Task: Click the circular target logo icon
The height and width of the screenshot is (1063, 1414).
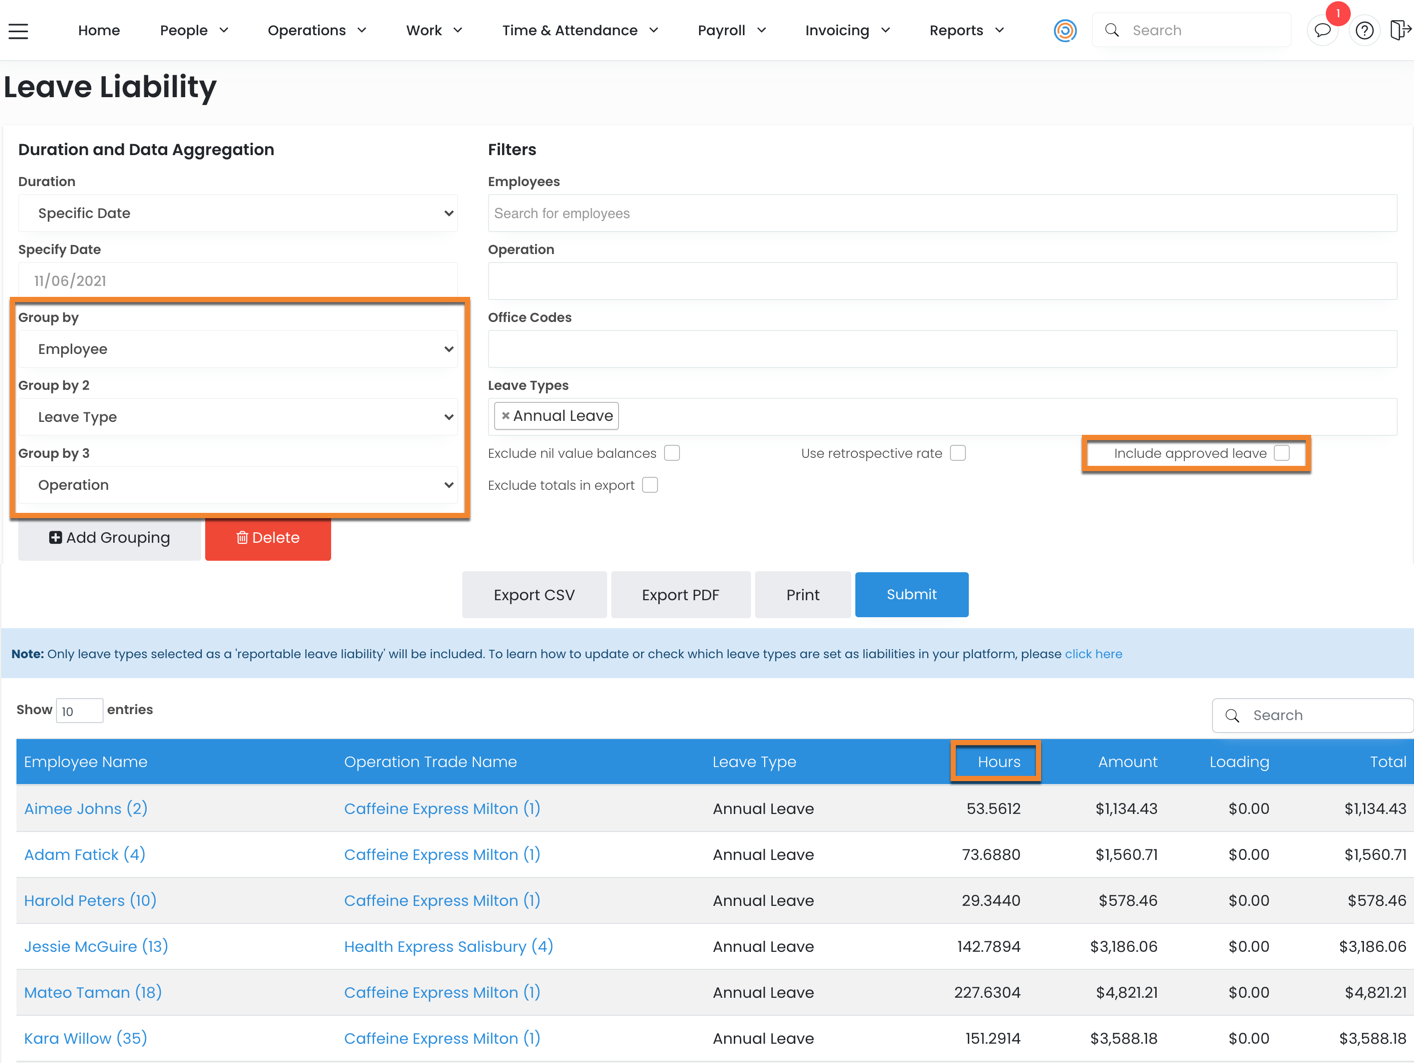Action: tap(1065, 31)
